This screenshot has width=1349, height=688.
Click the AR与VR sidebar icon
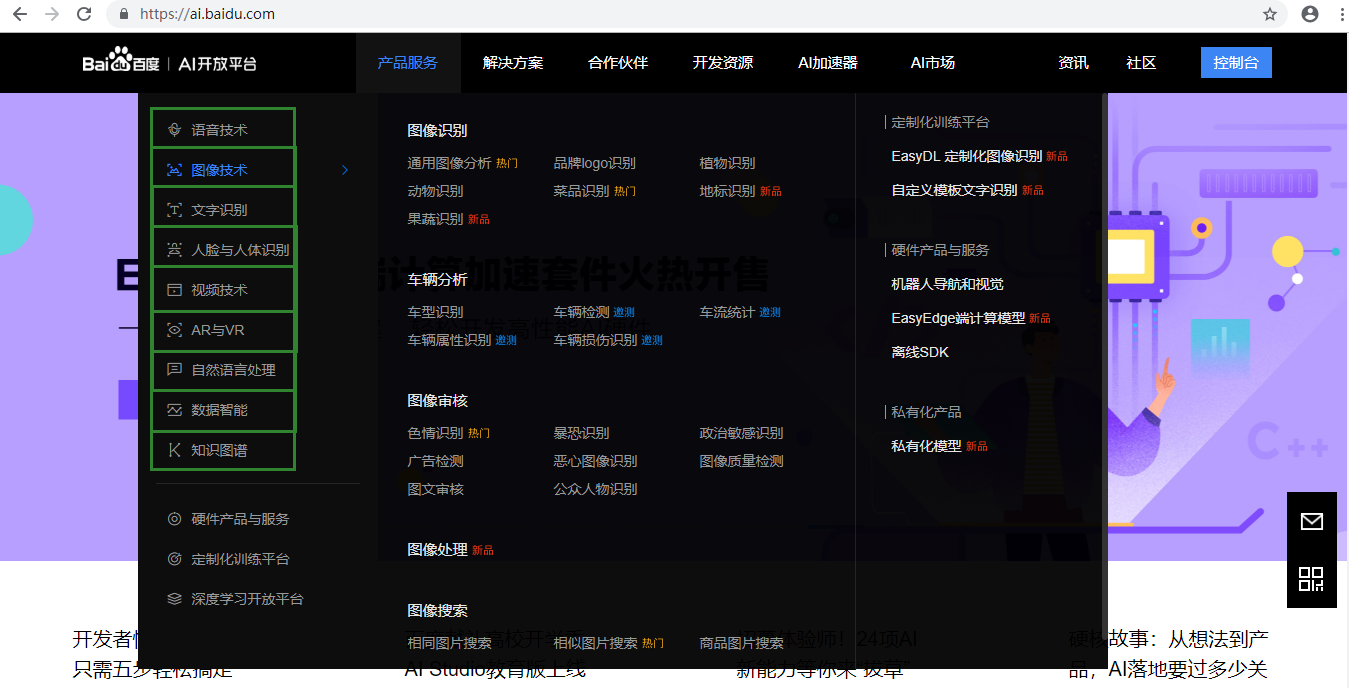[x=174, y=330]
